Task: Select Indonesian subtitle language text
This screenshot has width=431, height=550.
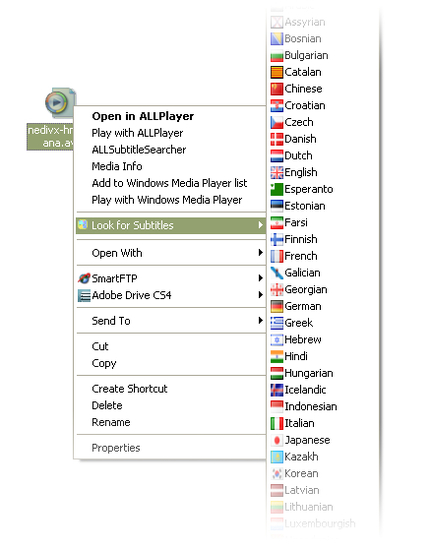Action: [311, 407]
